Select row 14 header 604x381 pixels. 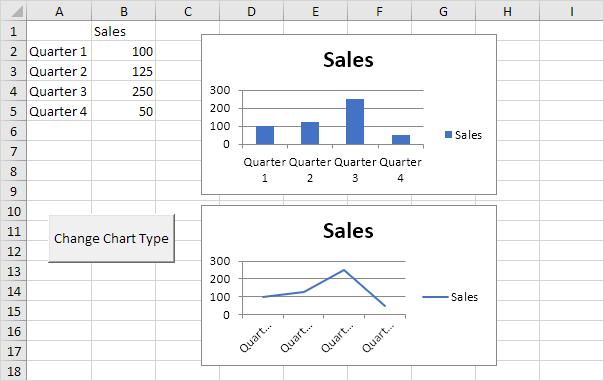point(13,292)
